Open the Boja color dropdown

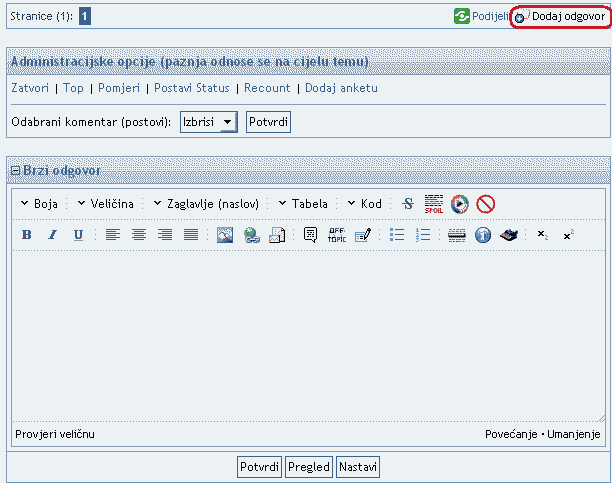pyautogui.click(x=39, y=204)
